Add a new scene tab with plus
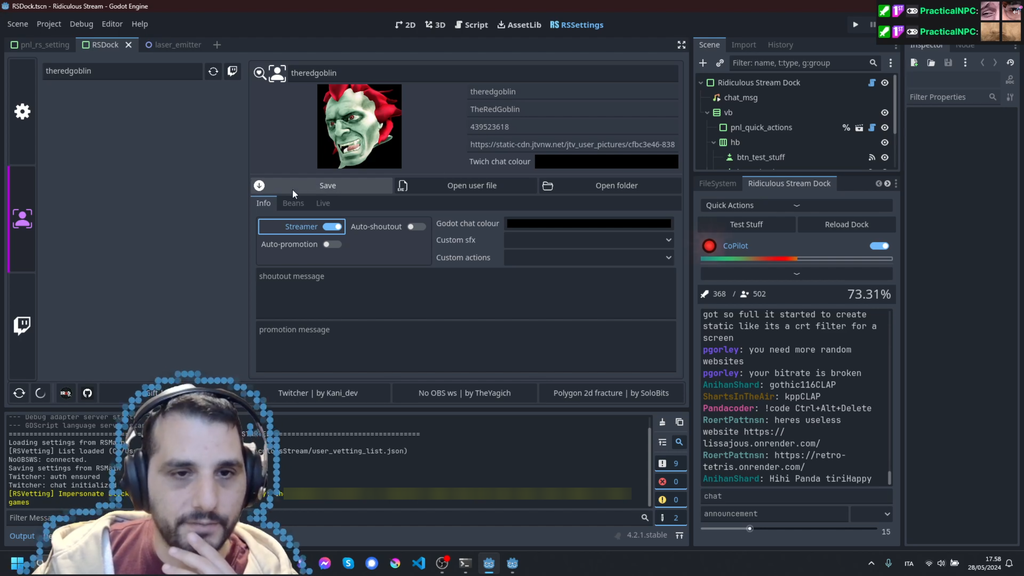 point(217,45)
